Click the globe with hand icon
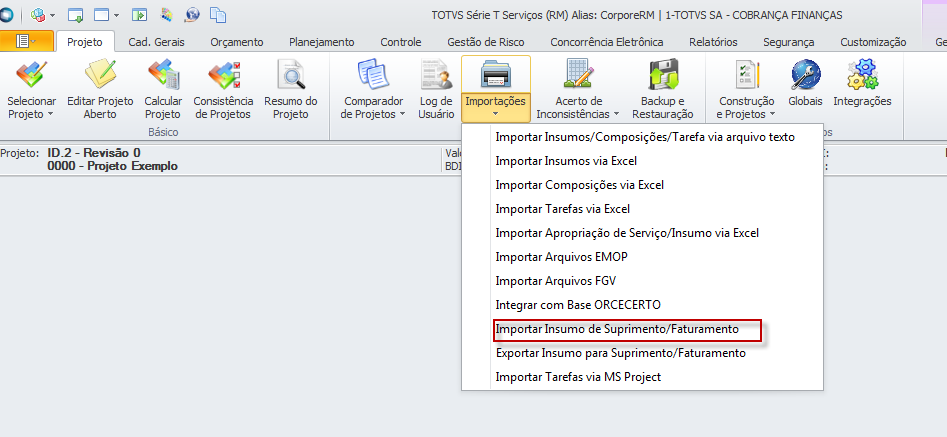This screenshot has width=947, height=437. coord(193,14)
